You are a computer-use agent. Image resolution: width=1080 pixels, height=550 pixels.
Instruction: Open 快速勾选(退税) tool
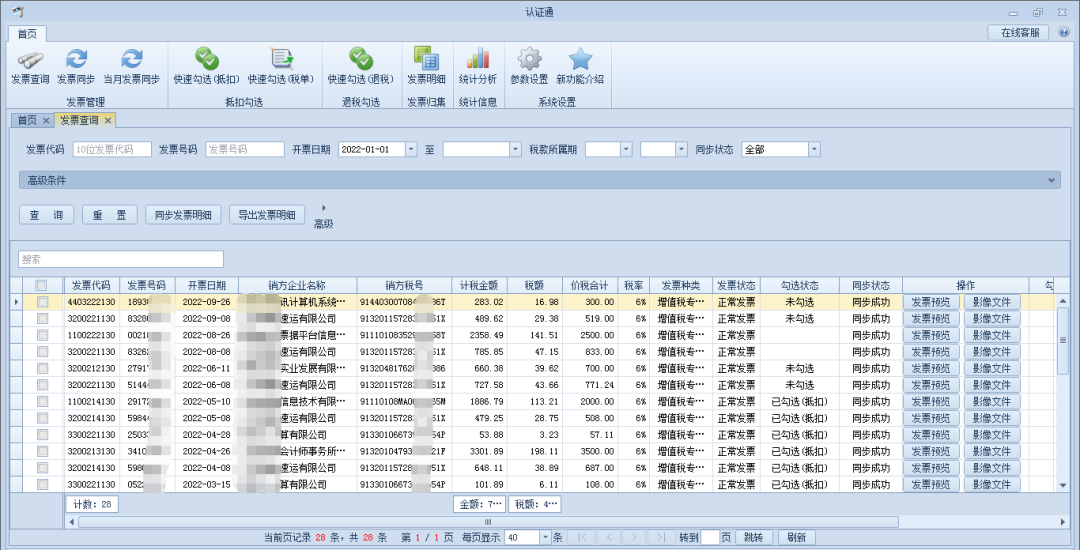[x=361, y=67]
